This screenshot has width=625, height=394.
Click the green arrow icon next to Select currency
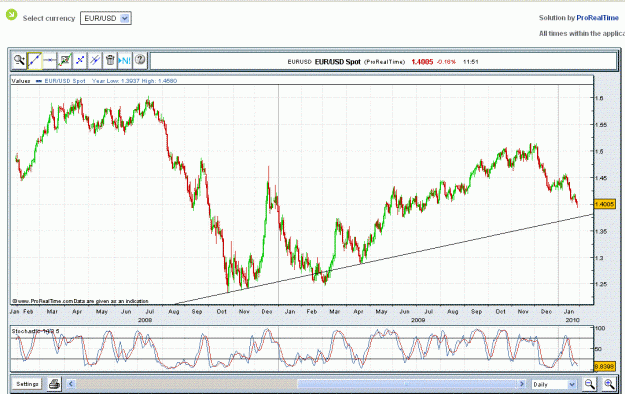click(11, 15)
